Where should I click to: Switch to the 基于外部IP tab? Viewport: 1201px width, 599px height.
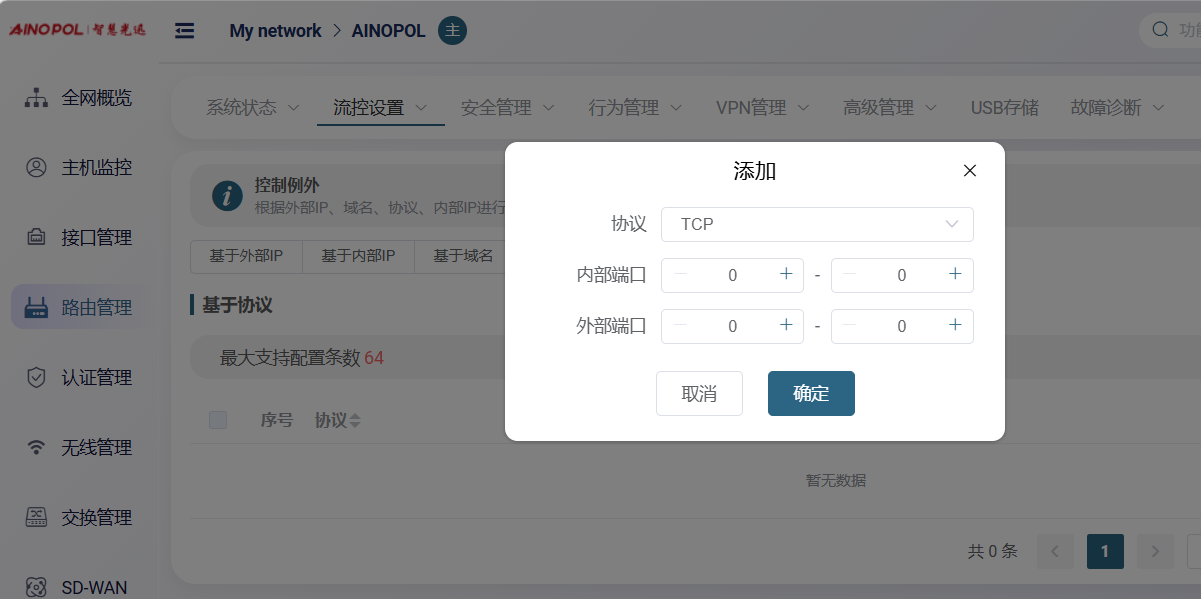(x=246, y=256)
